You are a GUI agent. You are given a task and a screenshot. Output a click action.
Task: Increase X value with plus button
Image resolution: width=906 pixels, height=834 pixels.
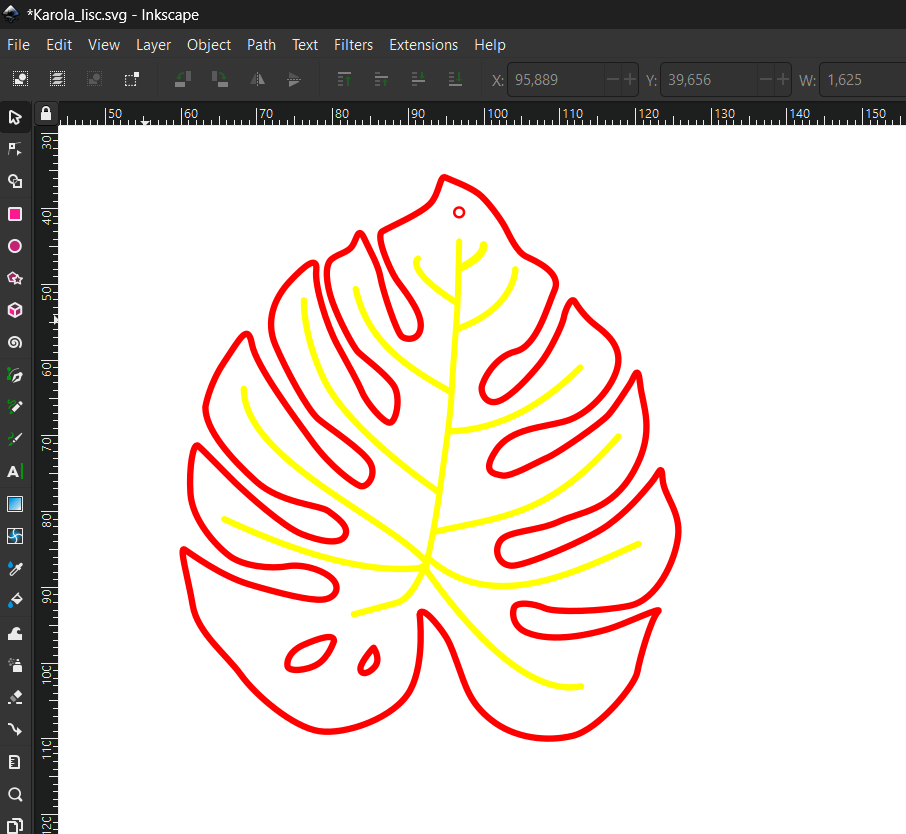tap(630, 79)
